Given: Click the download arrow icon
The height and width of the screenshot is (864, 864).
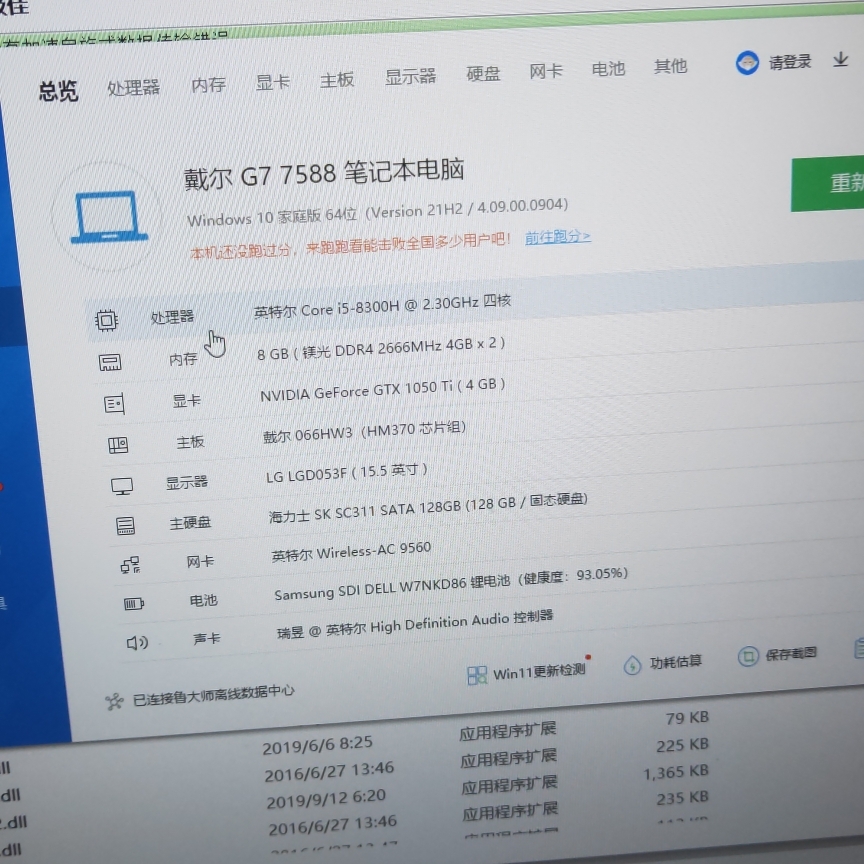Looking at the screenshot, I should point(840,59).
